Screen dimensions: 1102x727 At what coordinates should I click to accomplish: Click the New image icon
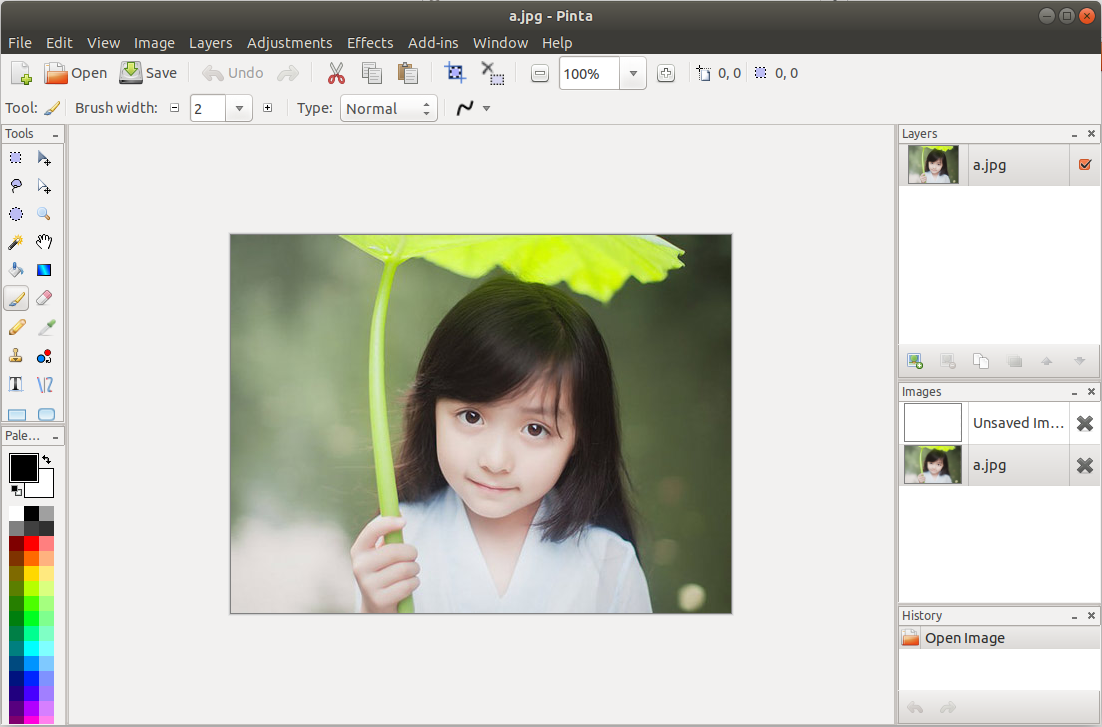[21, 73]
